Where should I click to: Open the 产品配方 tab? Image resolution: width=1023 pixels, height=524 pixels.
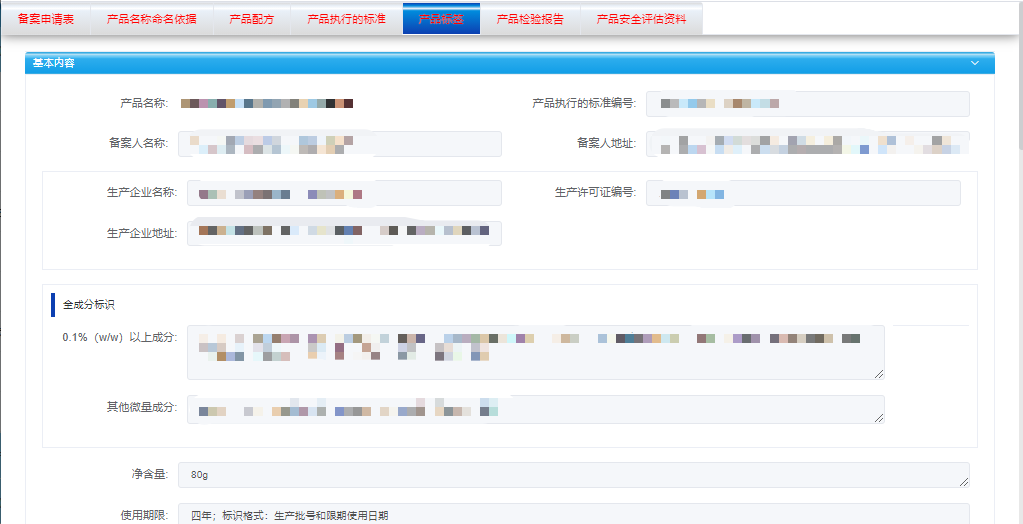(251, 19)
